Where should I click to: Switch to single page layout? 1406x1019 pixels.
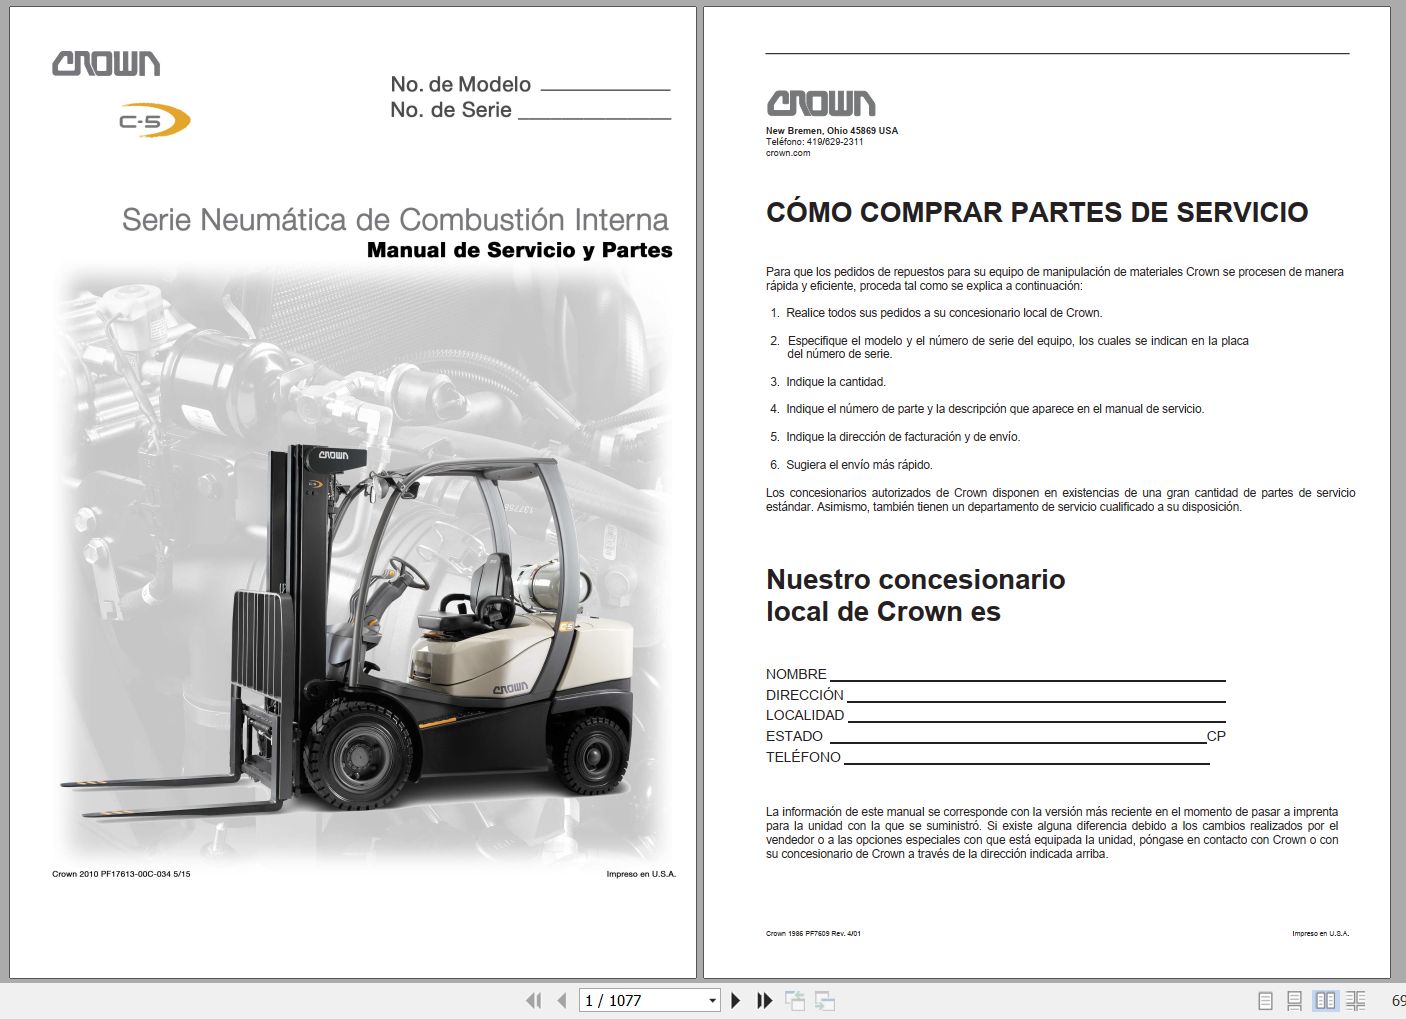[1265, 1000]
